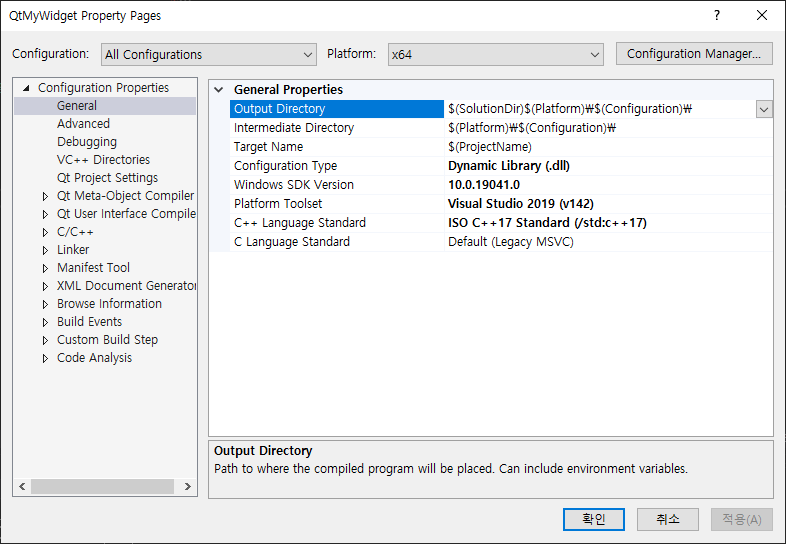This screenshot has width=786, height=544.
Task: Collapse the Configuration Properties tree node
Action: point(26,88)
